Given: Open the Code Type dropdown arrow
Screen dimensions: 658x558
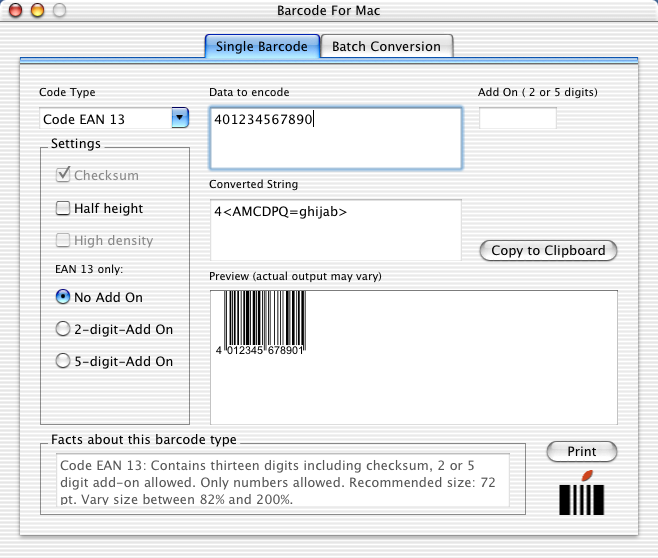Looking at the screenshot, I should [180, 118].
